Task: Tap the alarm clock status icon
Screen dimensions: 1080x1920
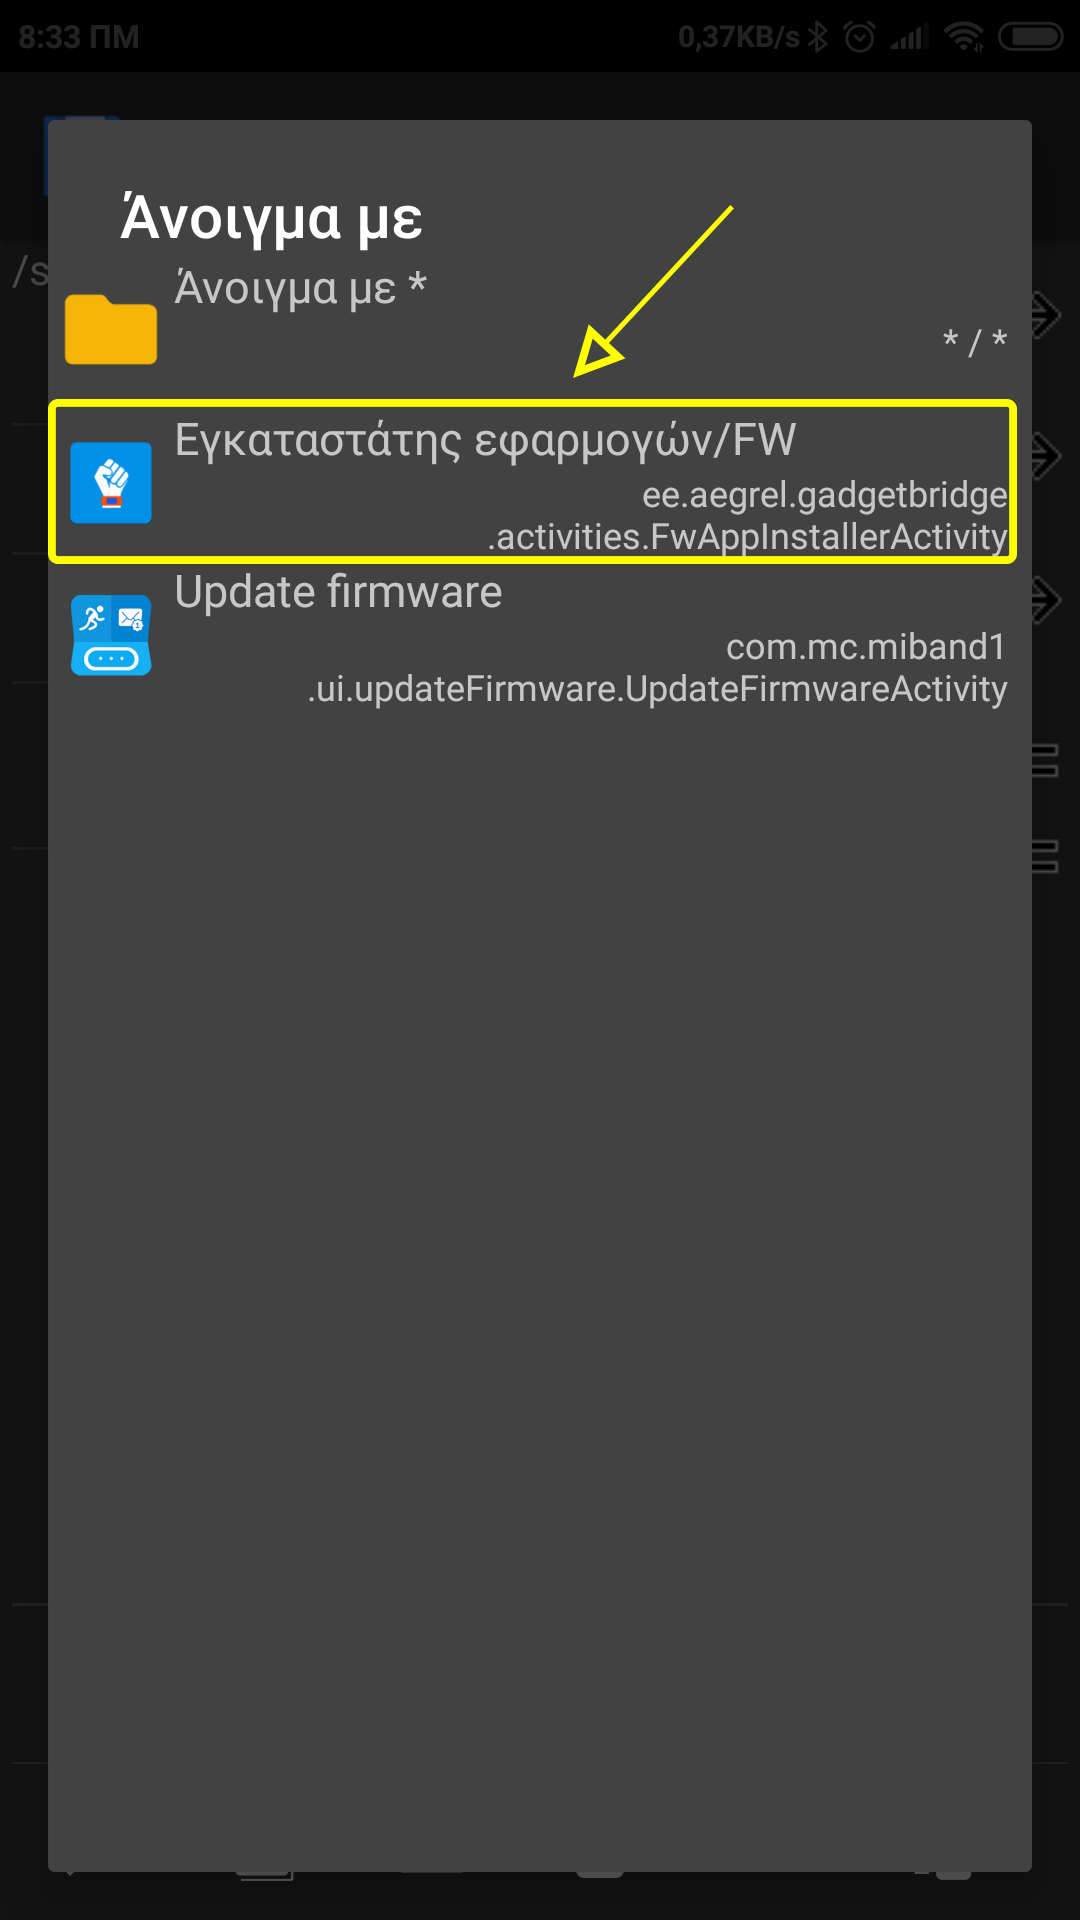Action: click(x=859, y=37)
